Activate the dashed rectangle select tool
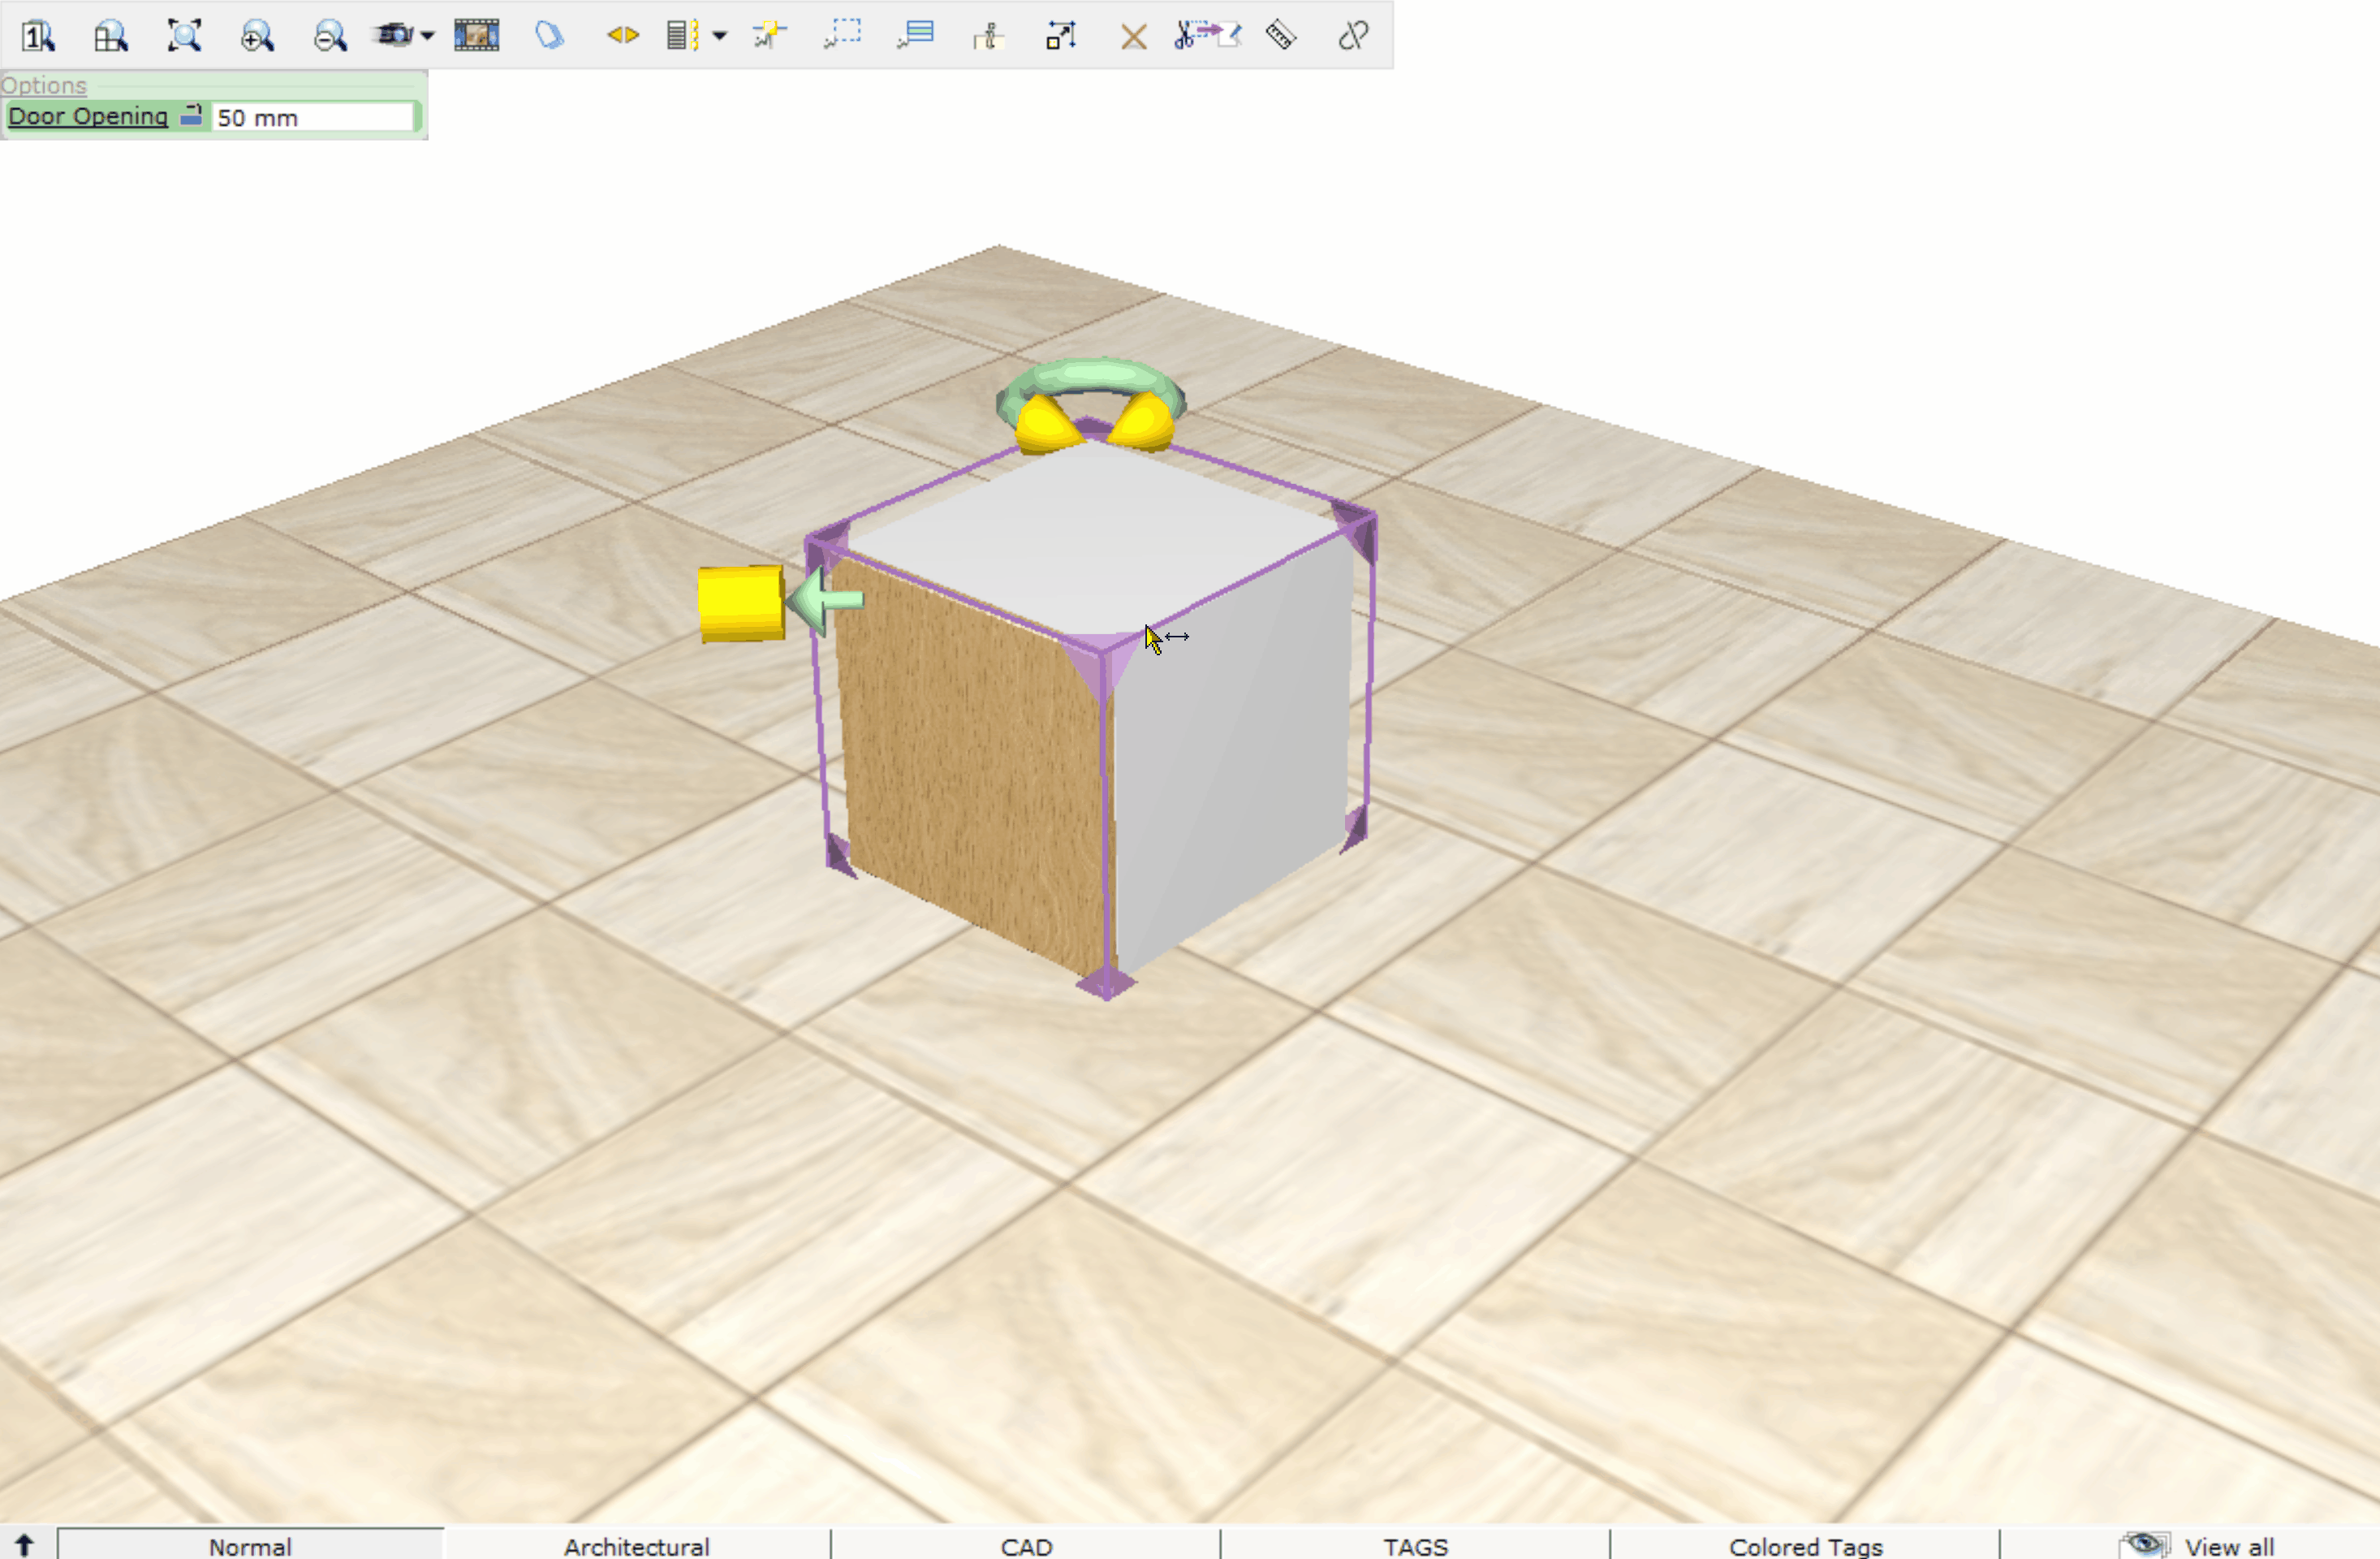The width and height of the screenshot is (2380, 1559). pyautogui.click(x=842, y=36)
